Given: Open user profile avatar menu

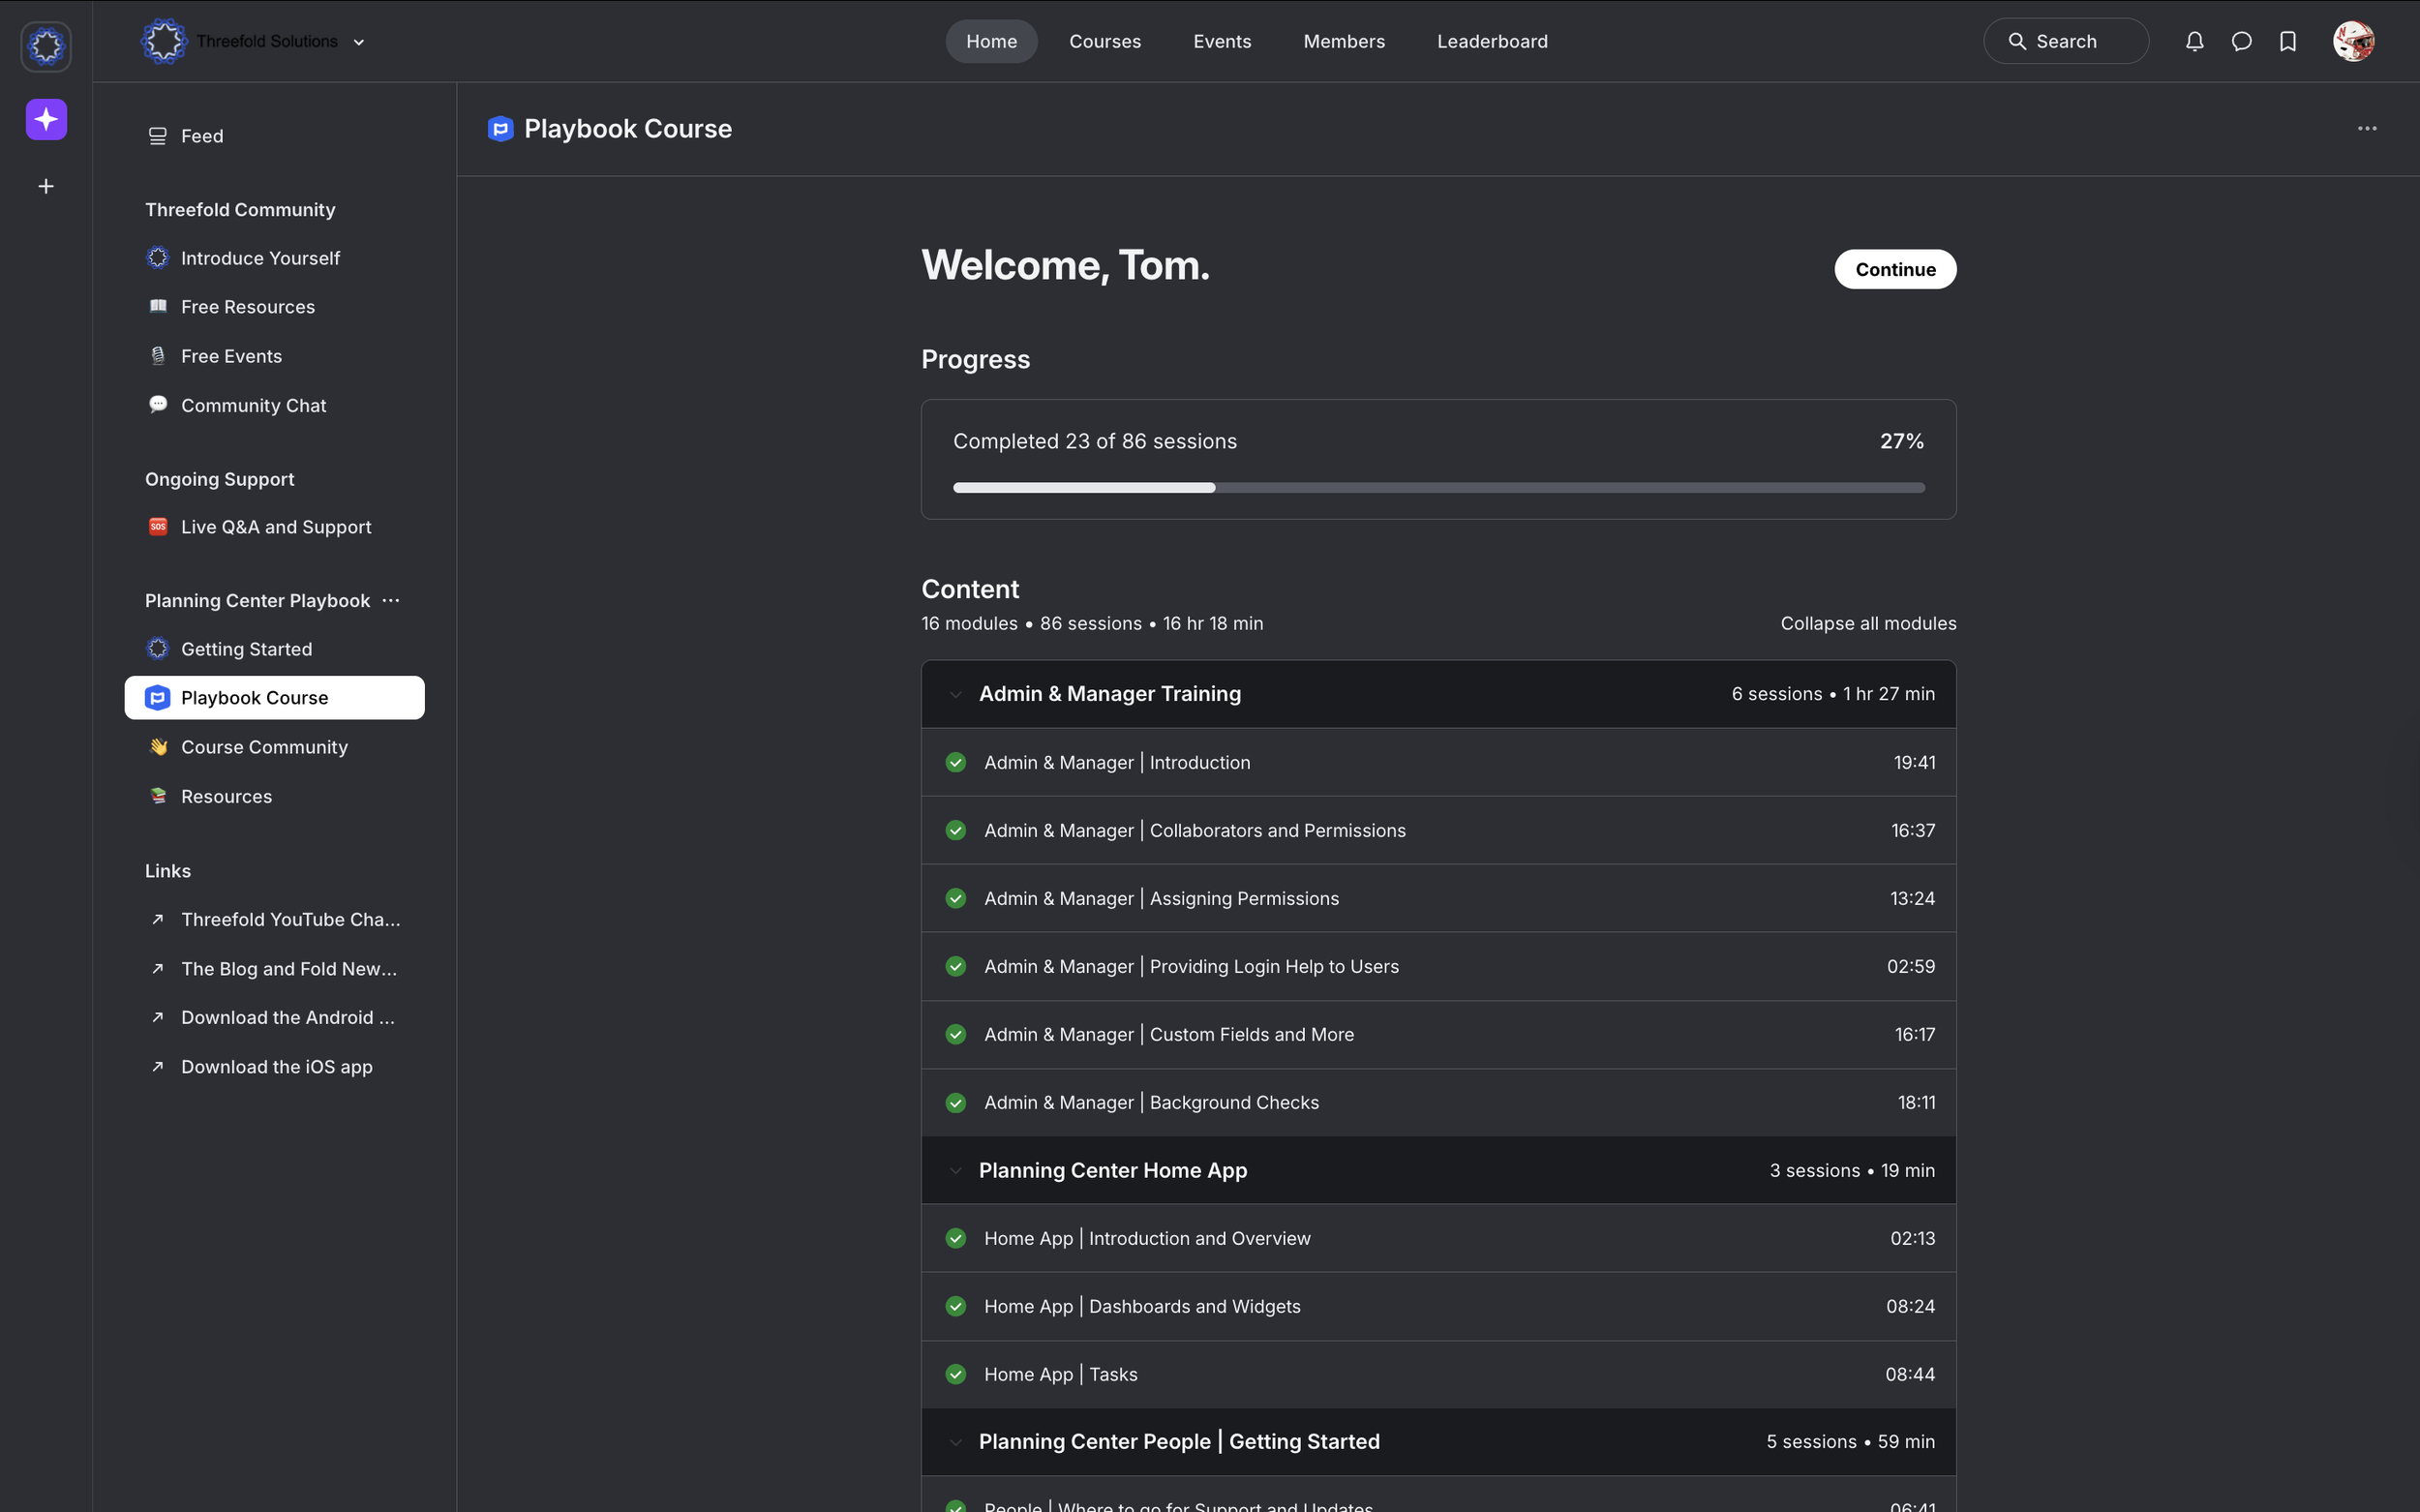Looking at the screenshot, I should click(2353, 41).
